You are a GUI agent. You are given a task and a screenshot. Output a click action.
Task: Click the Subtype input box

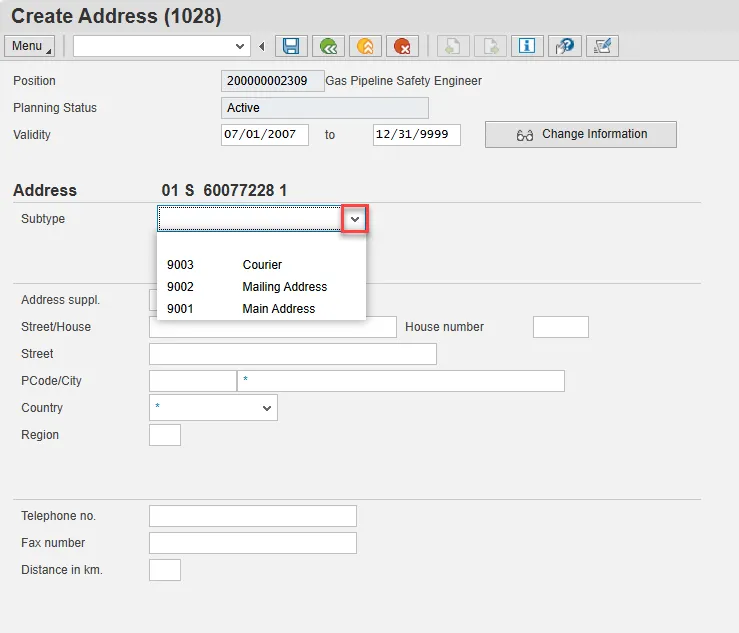[249, 219]
